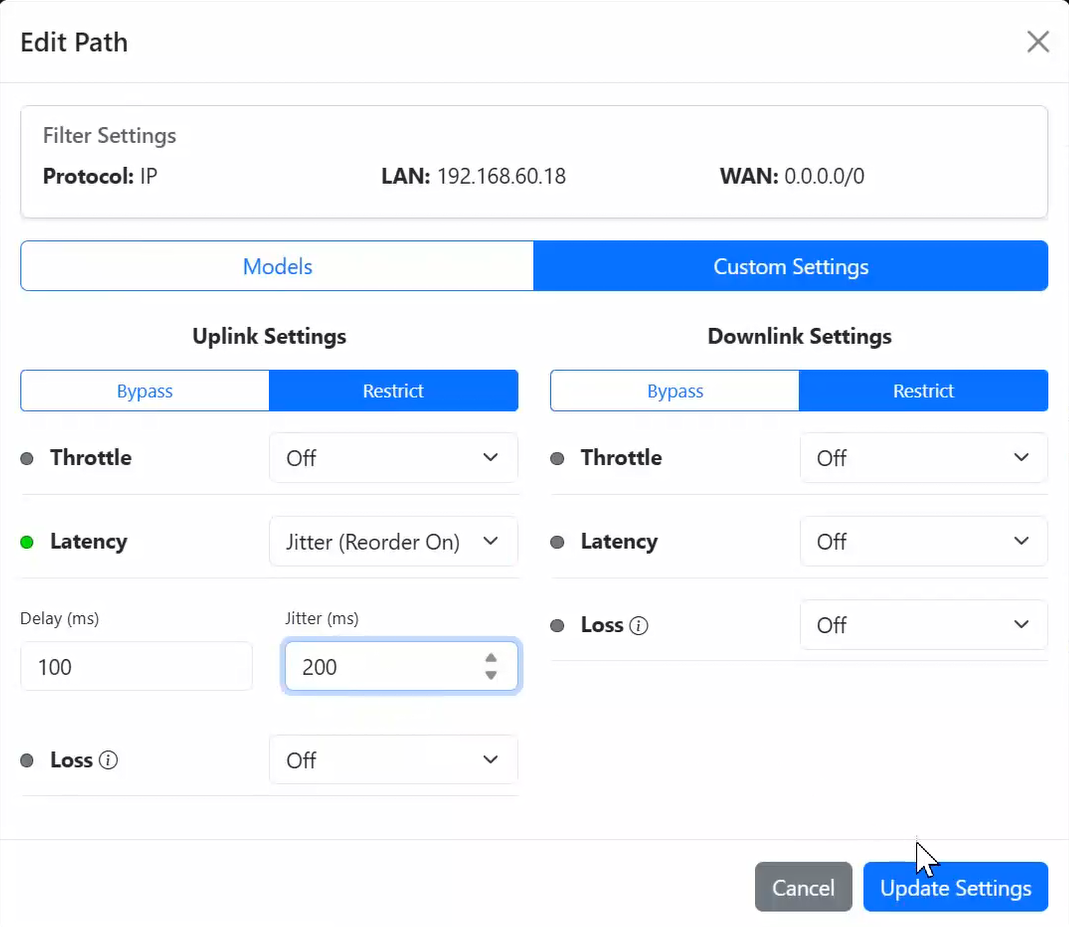The height and width of the screenshot is (927, 1069).
Task: Click the Update Settings button
Action: point(955,887)
